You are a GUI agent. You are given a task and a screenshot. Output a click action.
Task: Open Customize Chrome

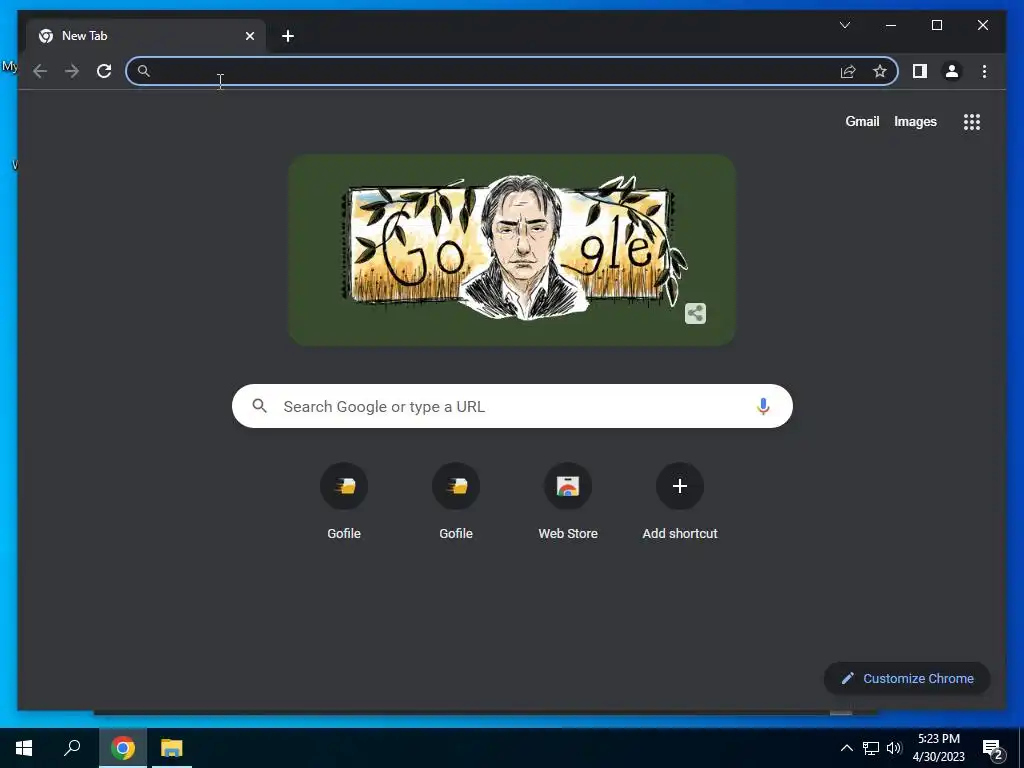tap(907, 679)
